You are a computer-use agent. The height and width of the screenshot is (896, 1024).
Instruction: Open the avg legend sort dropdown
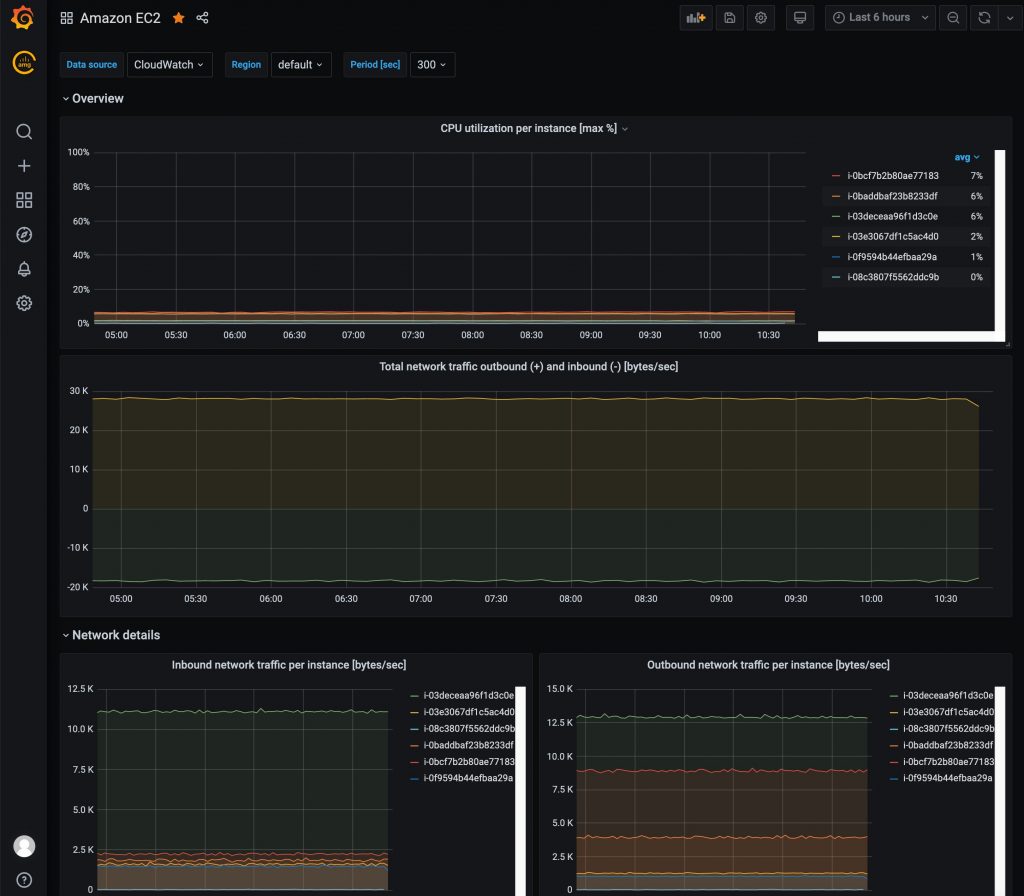(x=967, y=157)
